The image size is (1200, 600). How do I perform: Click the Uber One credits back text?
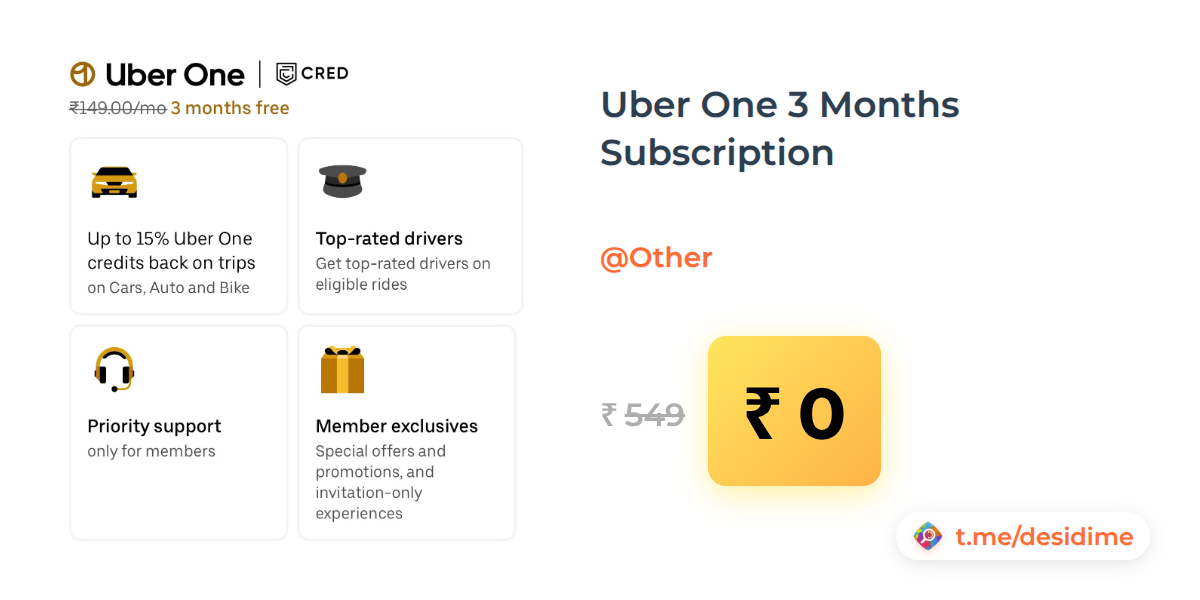[171, 251]
